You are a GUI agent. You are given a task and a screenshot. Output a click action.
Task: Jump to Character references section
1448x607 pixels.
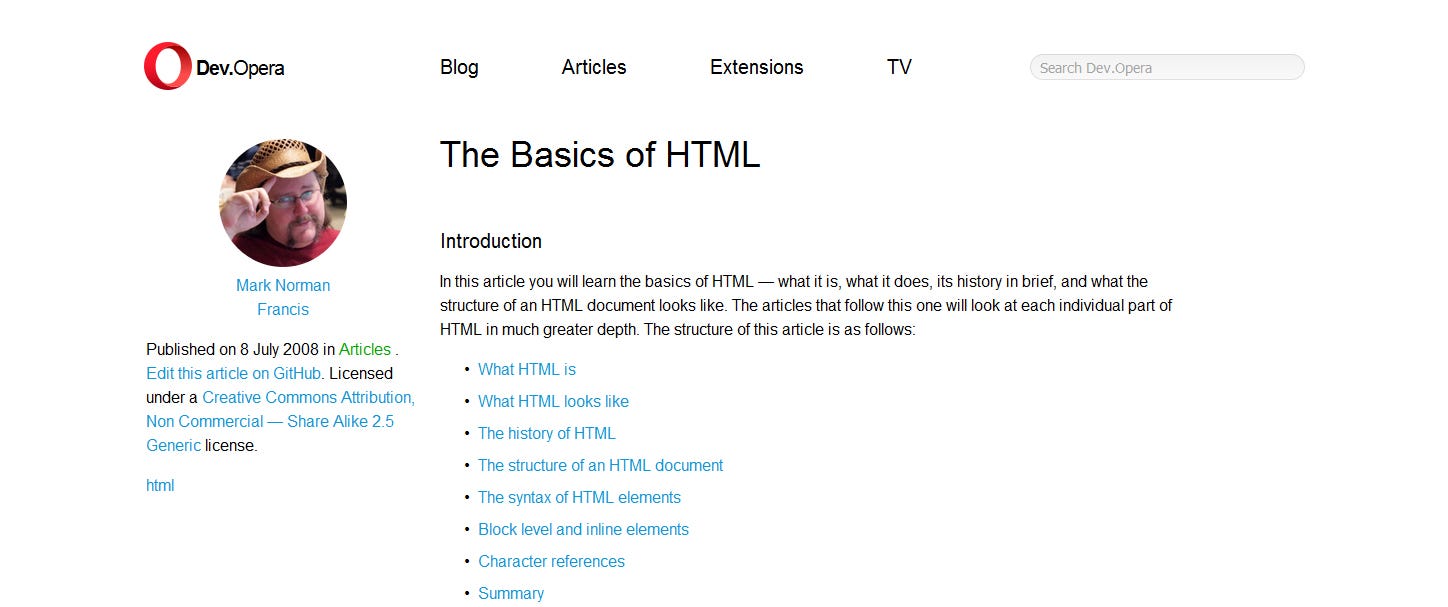point(551,561)
